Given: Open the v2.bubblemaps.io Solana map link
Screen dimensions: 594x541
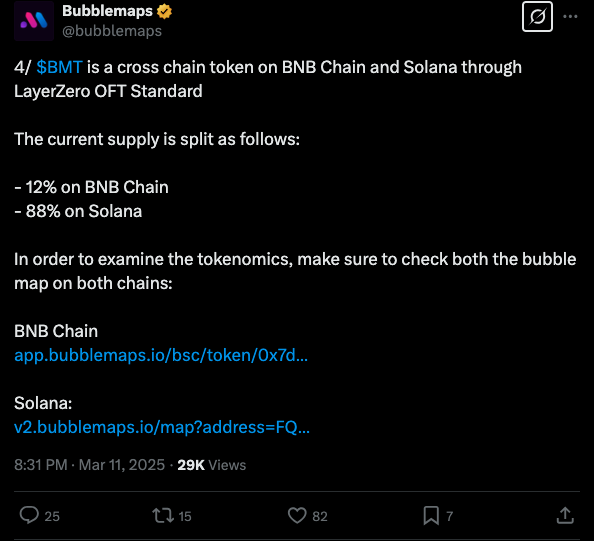Looking at the screenshot, I should pos(162,427).
